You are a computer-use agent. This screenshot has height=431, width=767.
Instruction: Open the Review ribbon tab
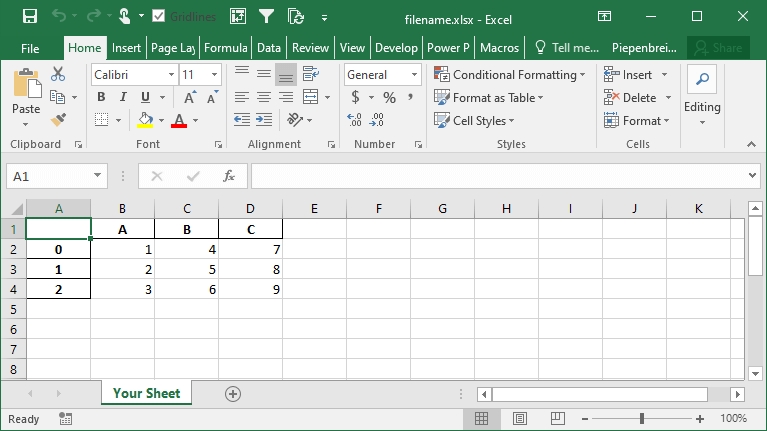click(x=310, y=47)
